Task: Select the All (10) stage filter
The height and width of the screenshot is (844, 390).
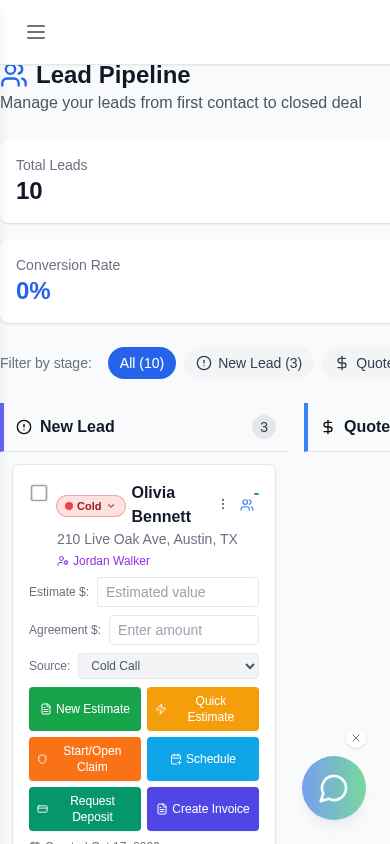Action: point(141,363)
